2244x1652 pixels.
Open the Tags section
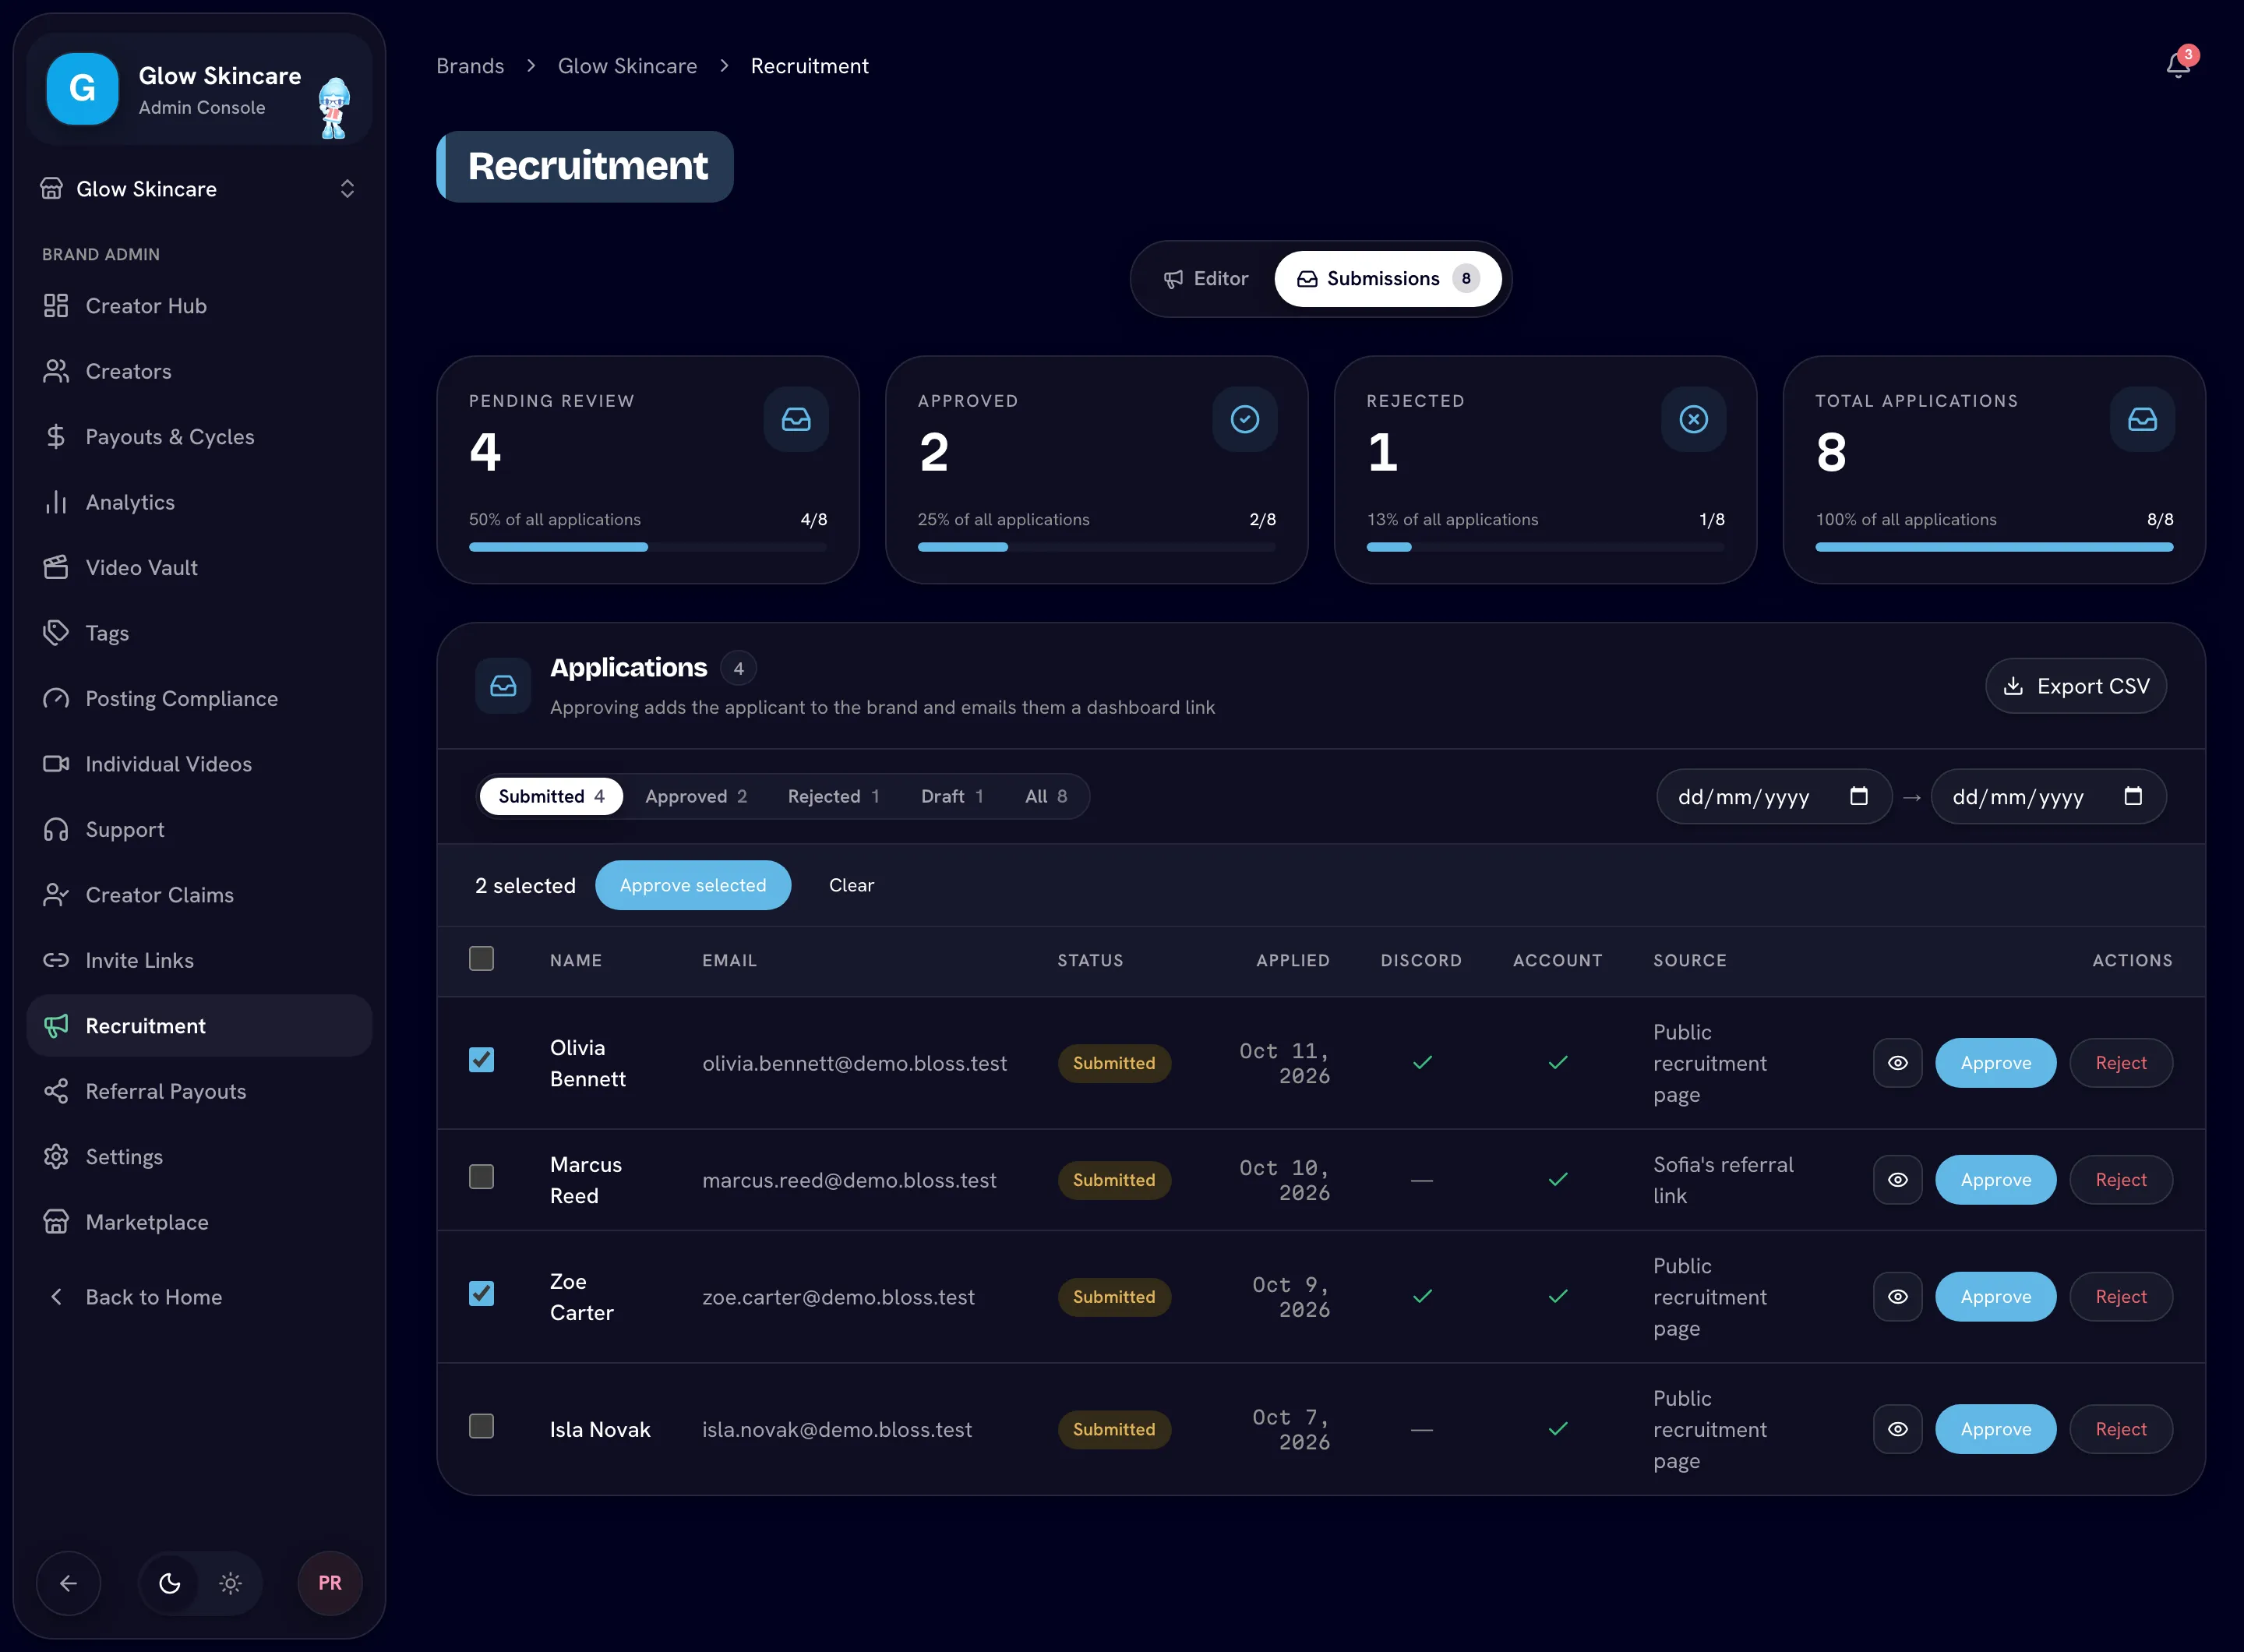(x=199, y=633)
